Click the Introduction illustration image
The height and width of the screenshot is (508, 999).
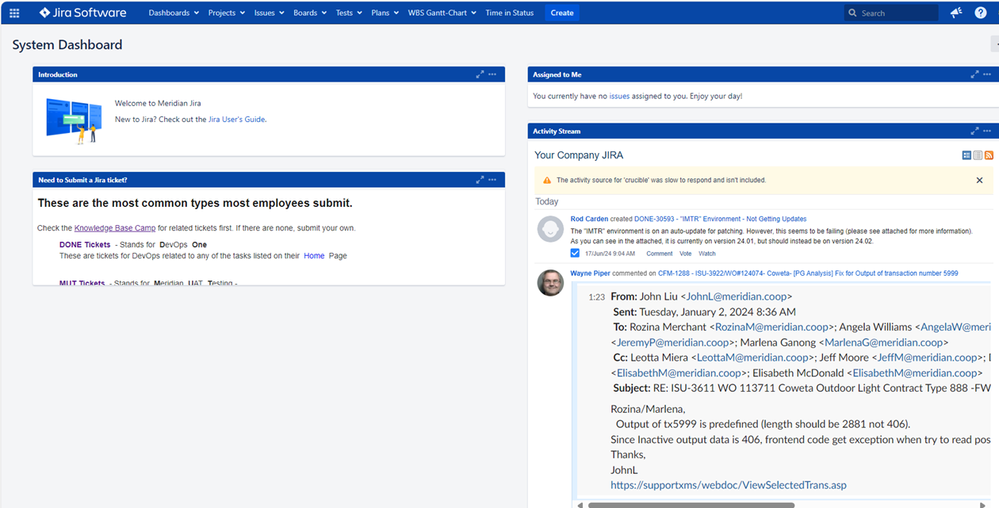pyautogui.click(x=74, y=120)
